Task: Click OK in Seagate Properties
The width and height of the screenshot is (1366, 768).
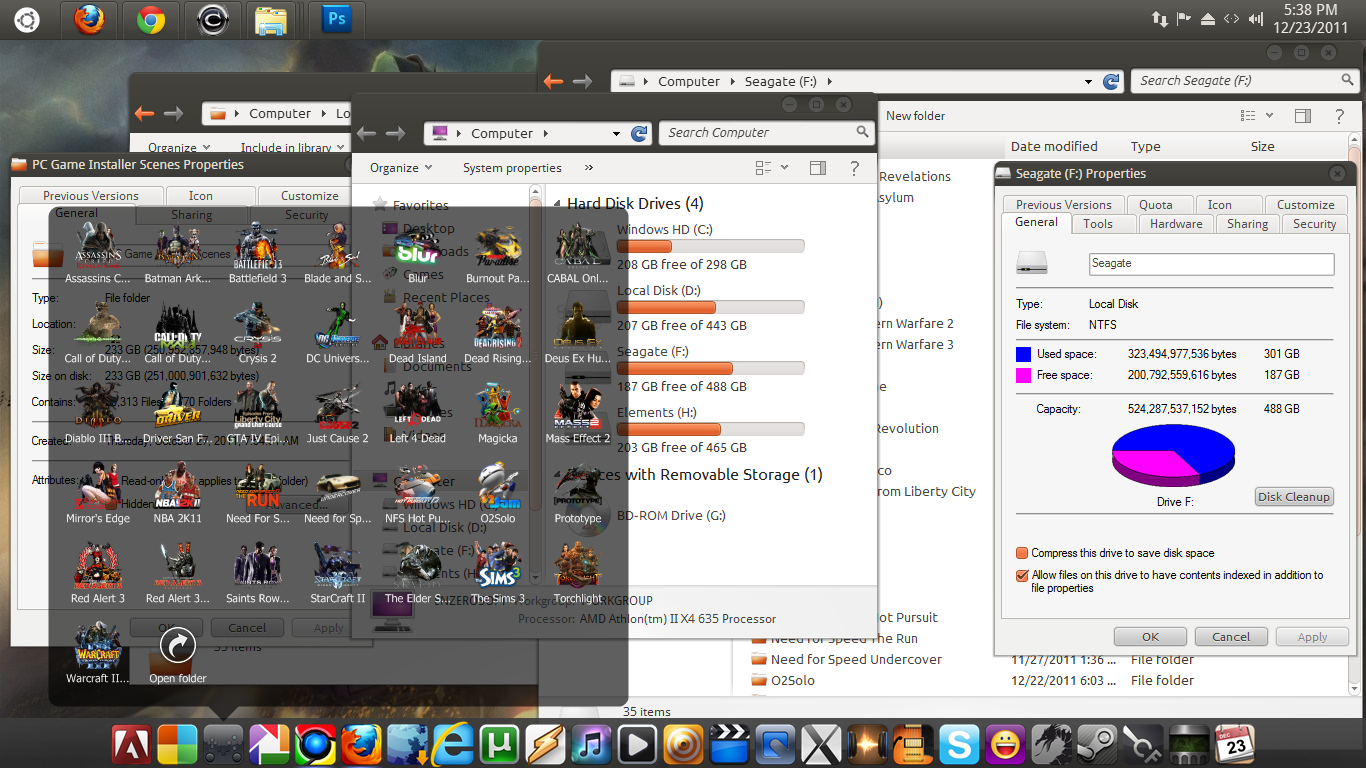Action: coord(1150,637)
